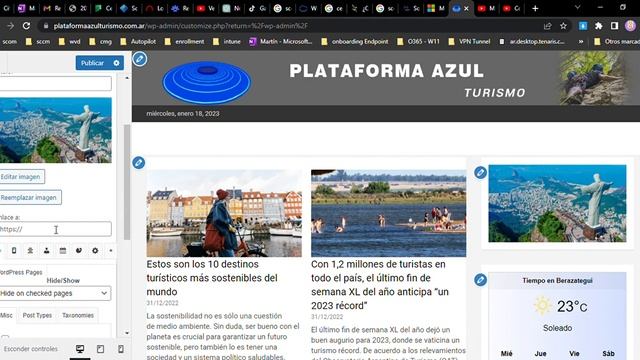Open the tab search chevron
This screenshot has height=360, width=640.
pyautogui.click(x=577, y=7)
